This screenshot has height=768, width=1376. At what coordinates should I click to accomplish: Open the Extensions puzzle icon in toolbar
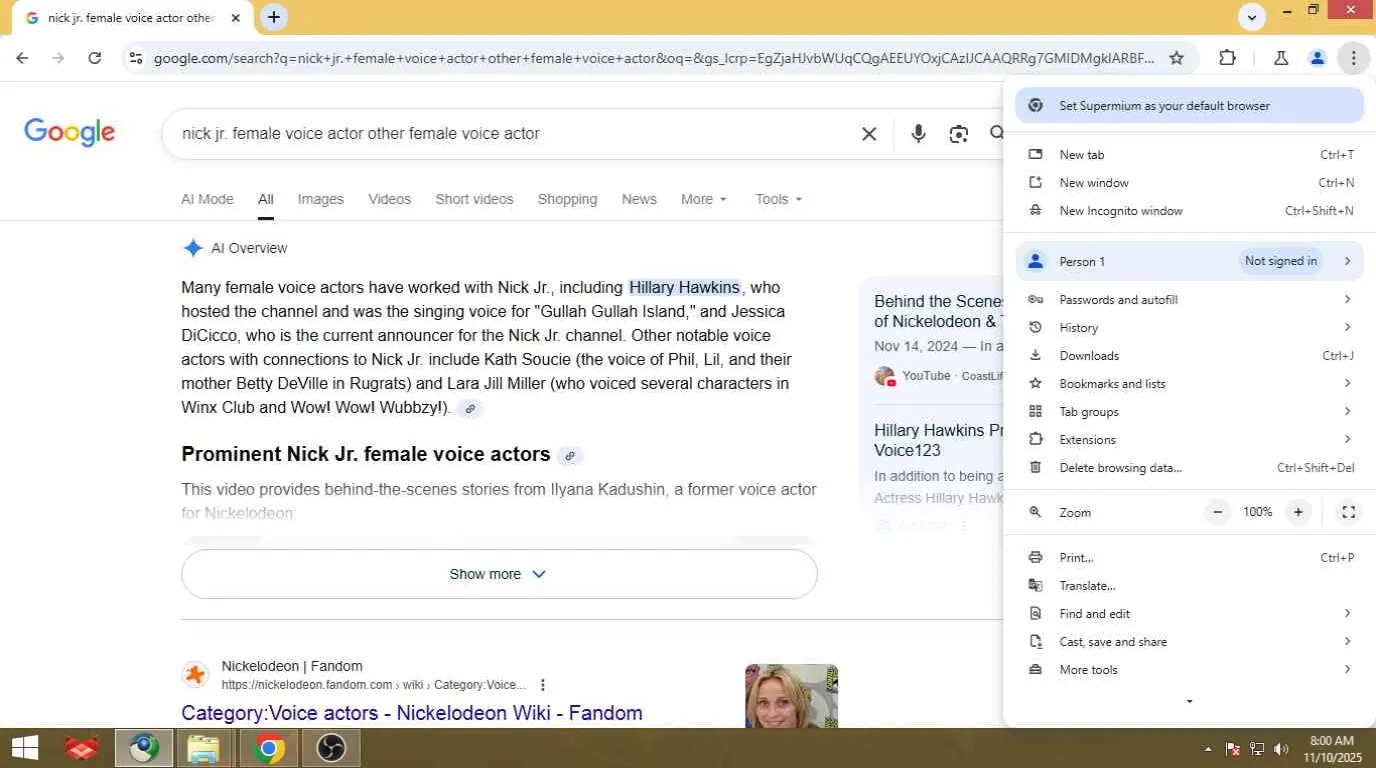point(1228,58)
